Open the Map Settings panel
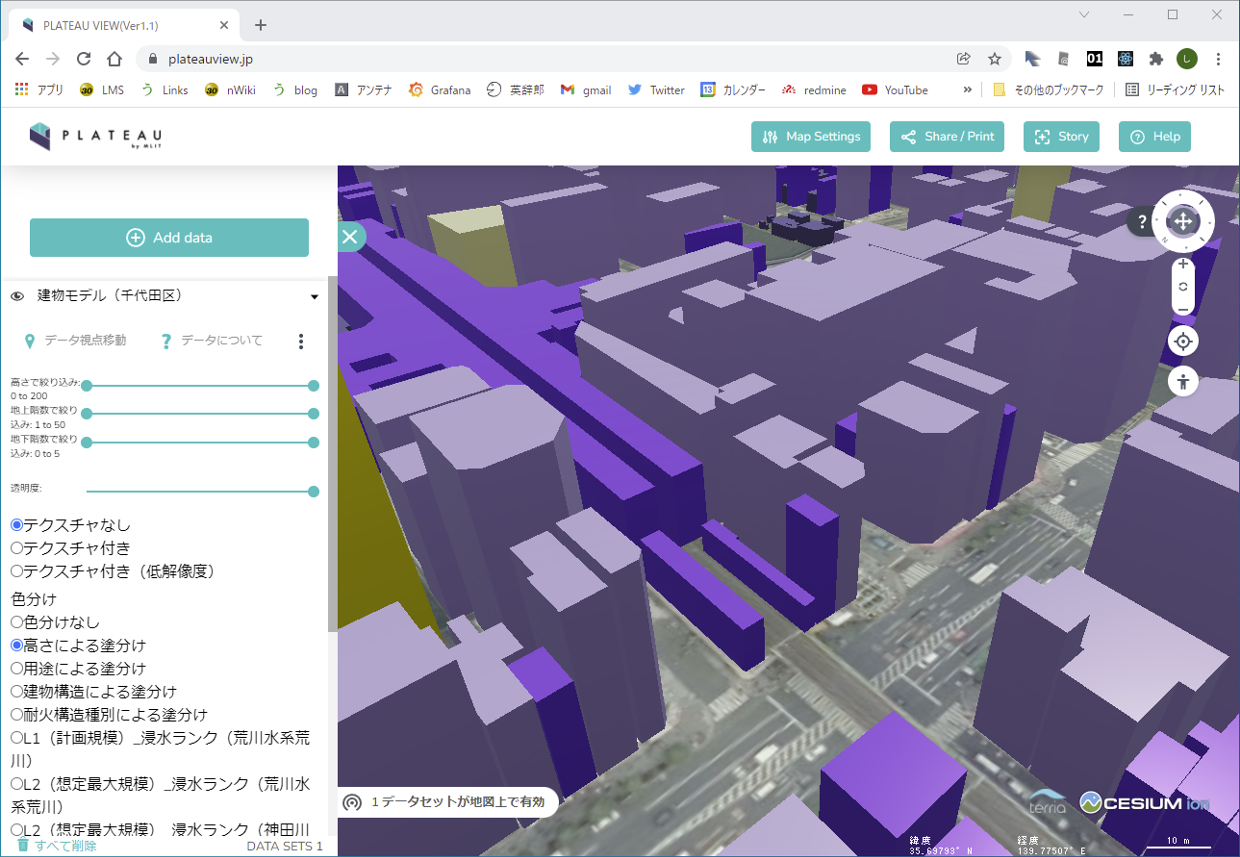1240x857 pixels. coord(811,137)
